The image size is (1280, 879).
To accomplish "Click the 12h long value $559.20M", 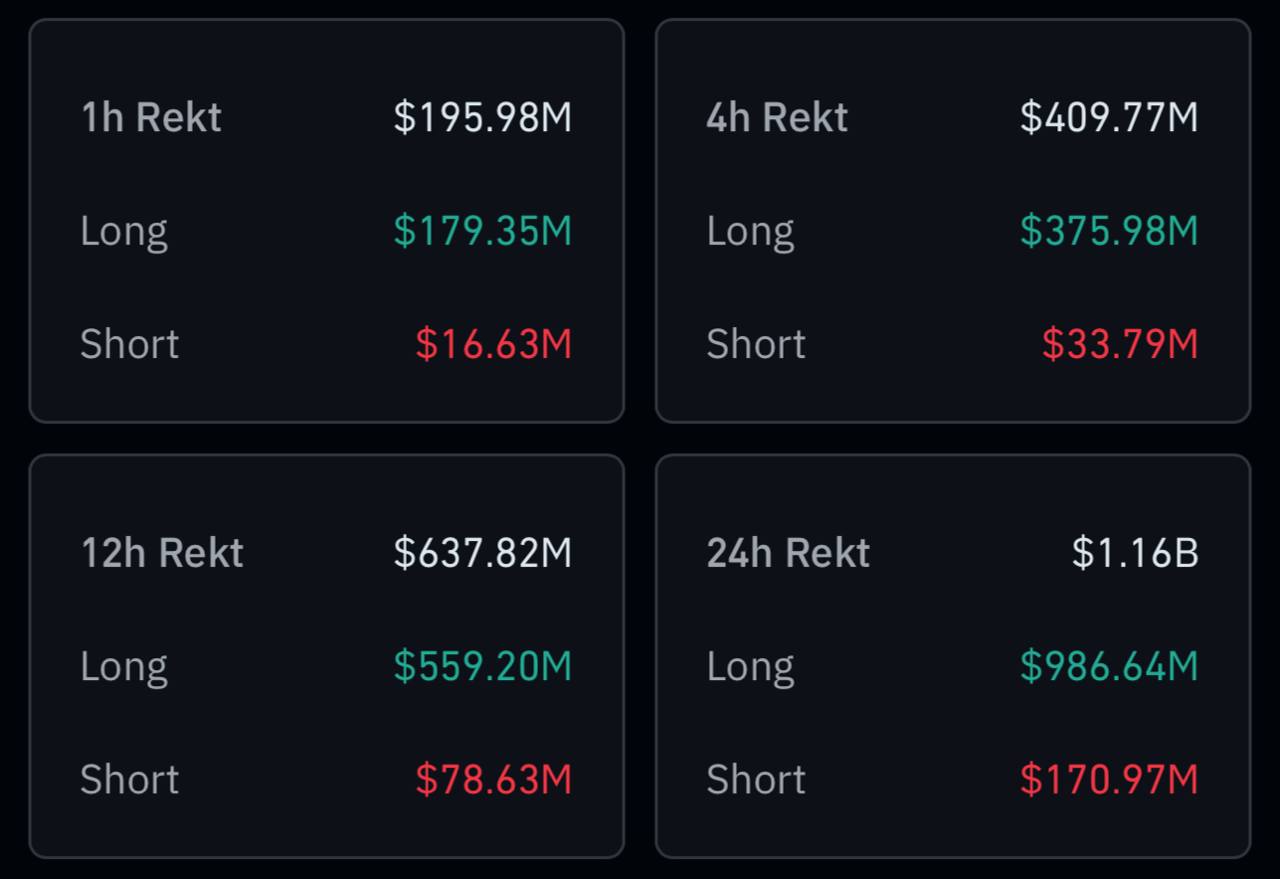I will coord(482,666).
